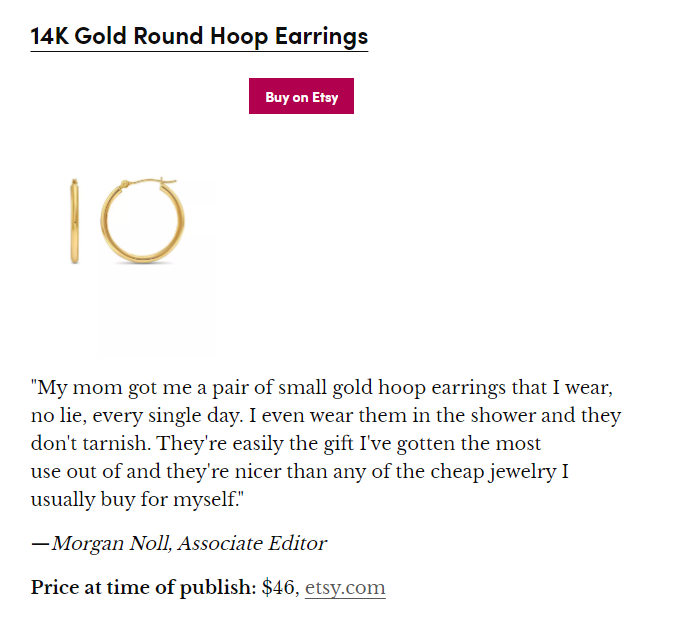Click the words 'Associate Editor' in the byline
This screenshot has height=627, width=691.
coord(252,543)
